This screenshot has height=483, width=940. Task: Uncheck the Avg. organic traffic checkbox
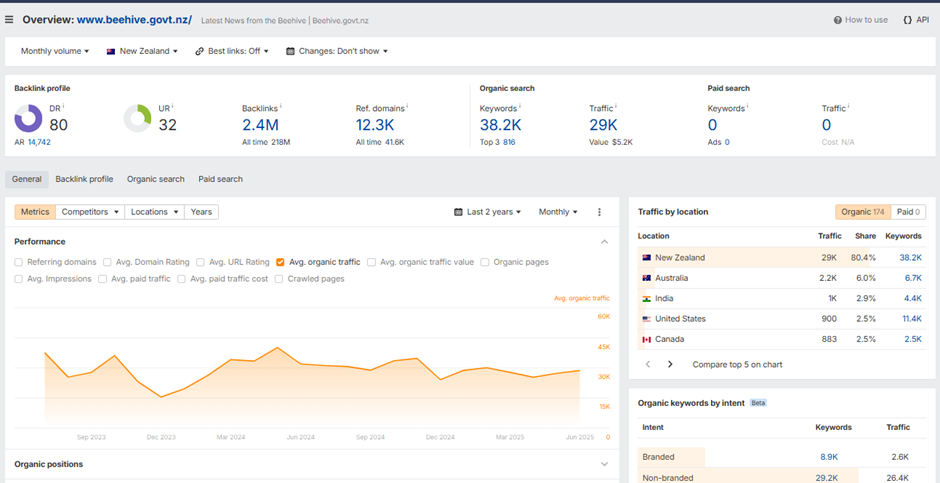tap(280, 262)
